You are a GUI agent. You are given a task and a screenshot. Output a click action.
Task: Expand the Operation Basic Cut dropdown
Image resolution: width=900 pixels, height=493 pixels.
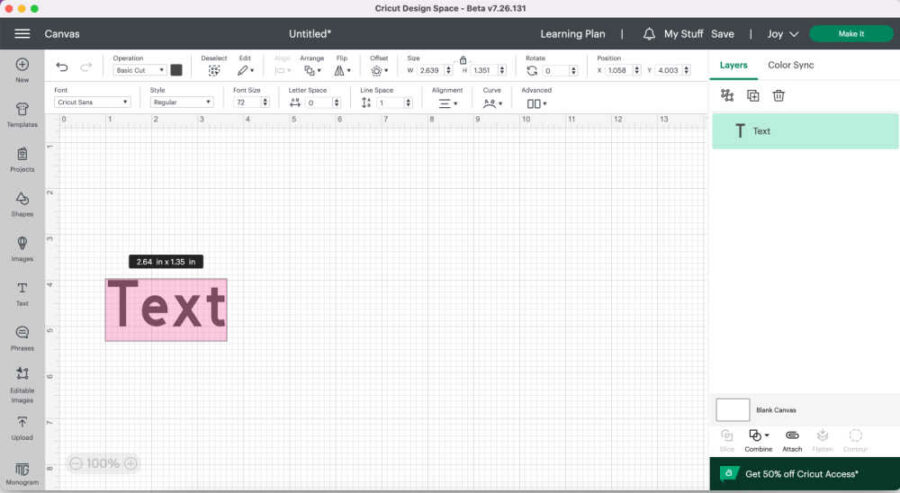point(139,70)
